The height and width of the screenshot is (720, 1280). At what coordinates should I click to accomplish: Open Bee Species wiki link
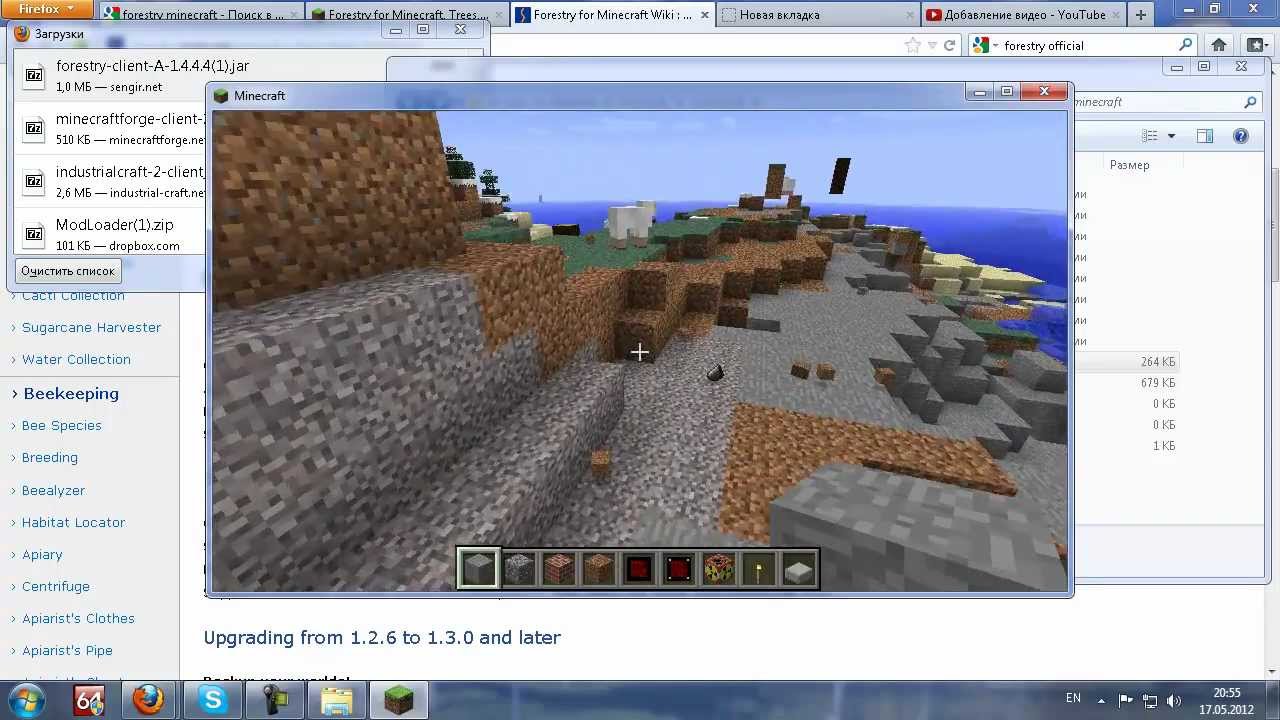tap(62, 425)
